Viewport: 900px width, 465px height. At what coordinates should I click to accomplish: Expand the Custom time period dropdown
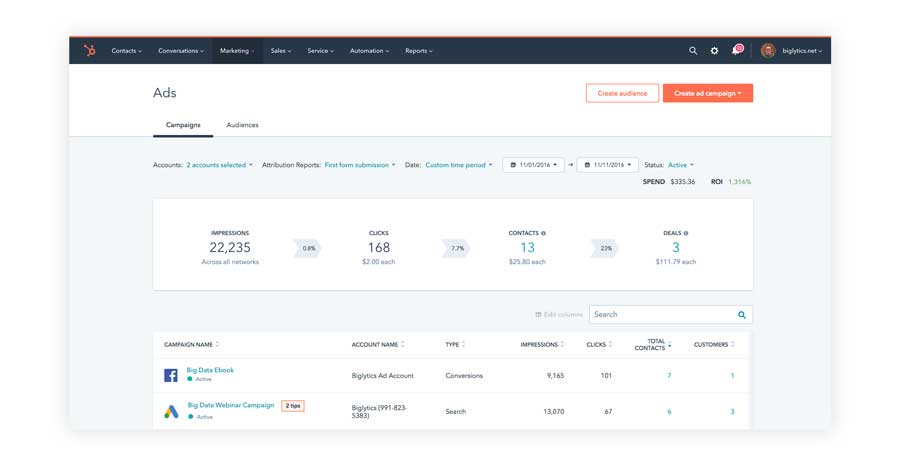click(x=459, y=165)
